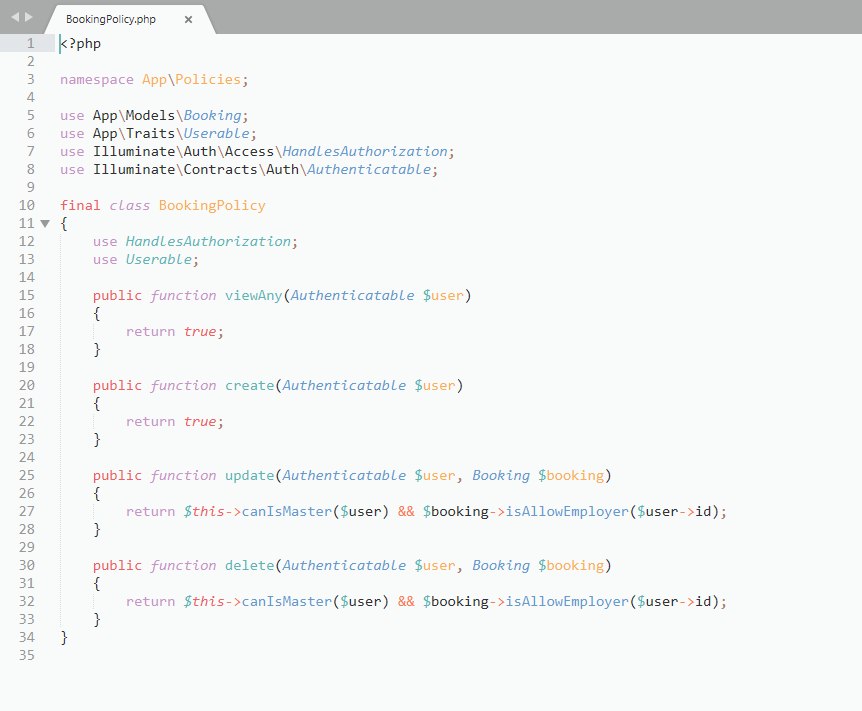This screenshot has width=862, height=711.
Task: Click 'public' keyword on line 15
Action: point(117,295)
